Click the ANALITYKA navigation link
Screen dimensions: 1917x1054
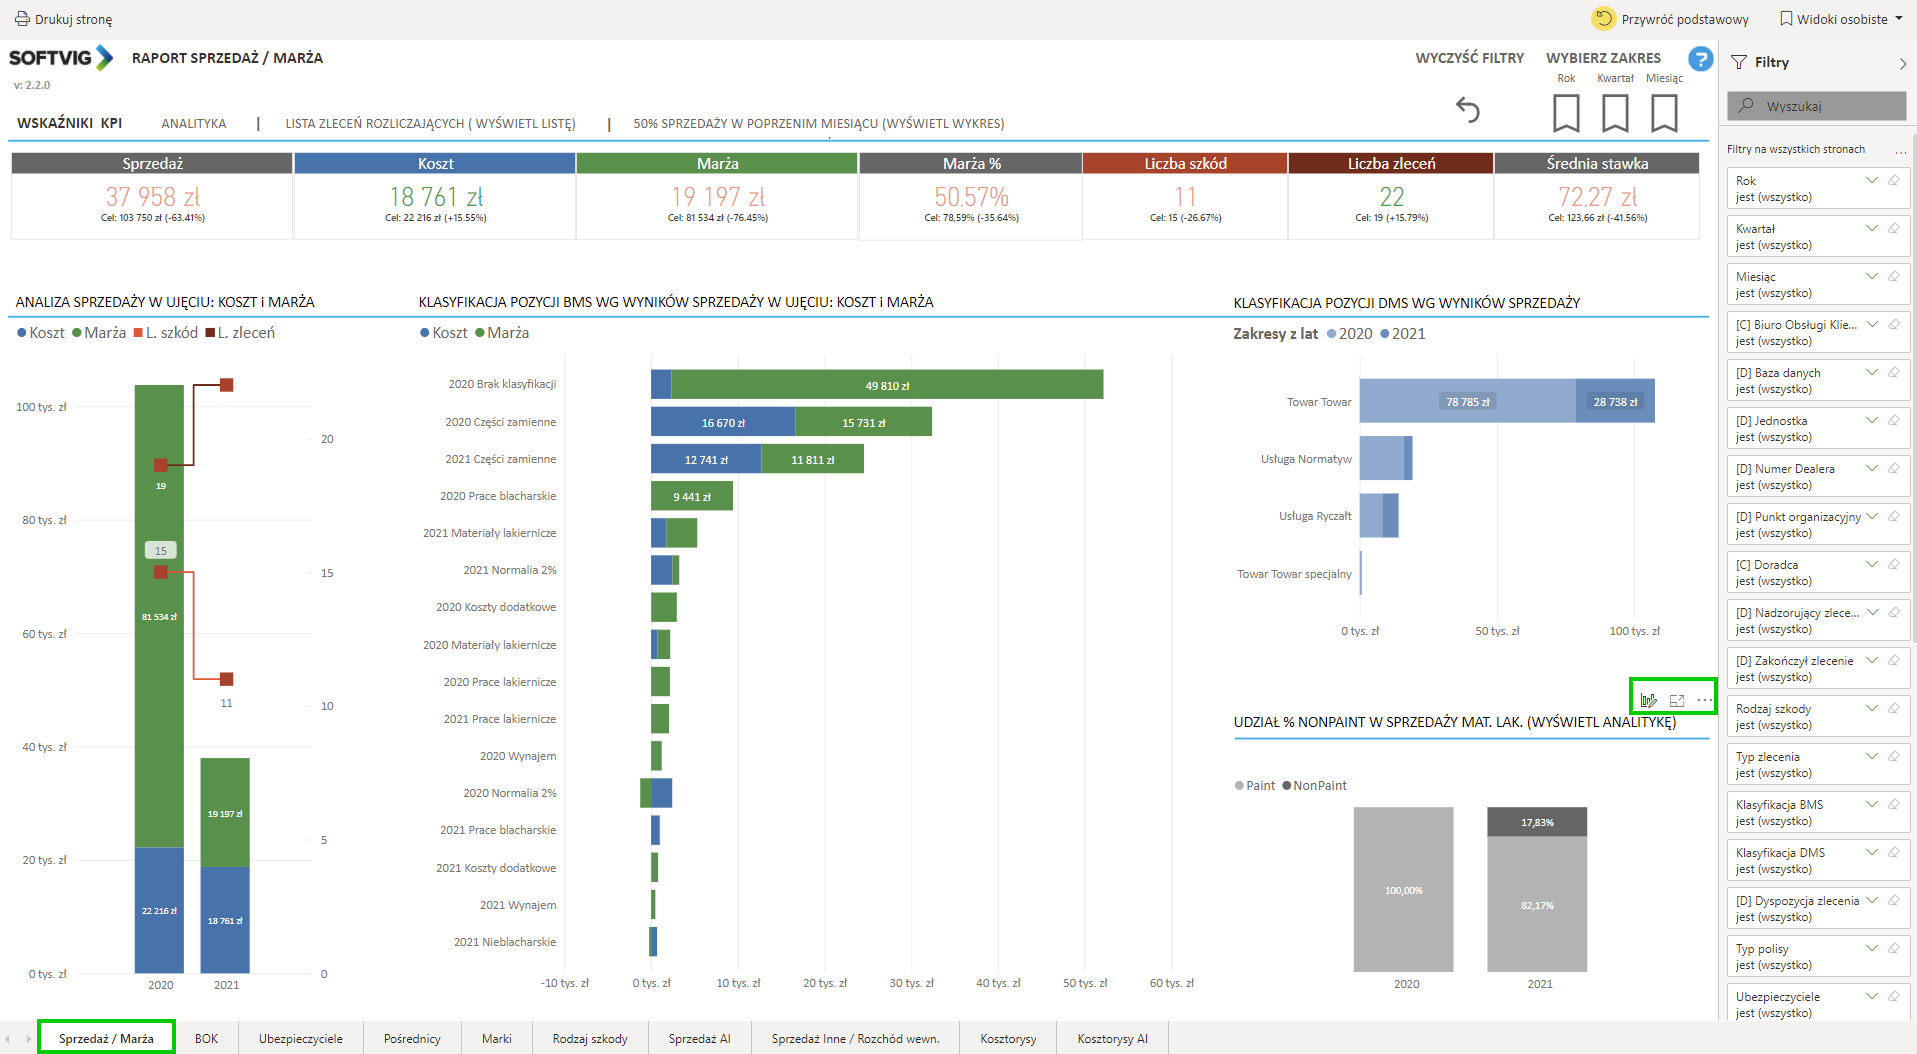click(x=194, y=124)
